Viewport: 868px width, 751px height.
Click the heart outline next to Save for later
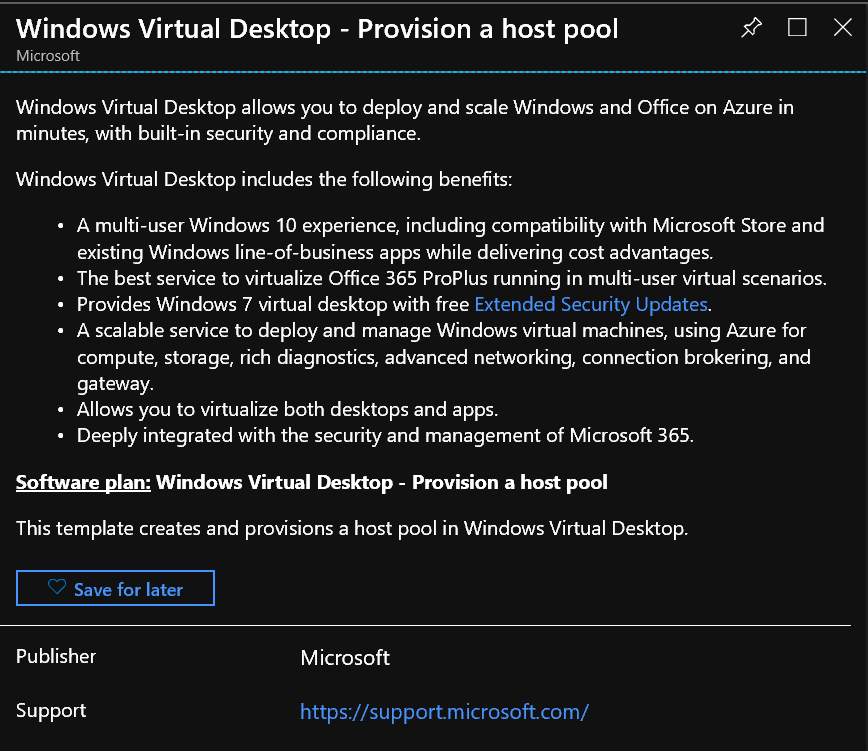[57, 587]
